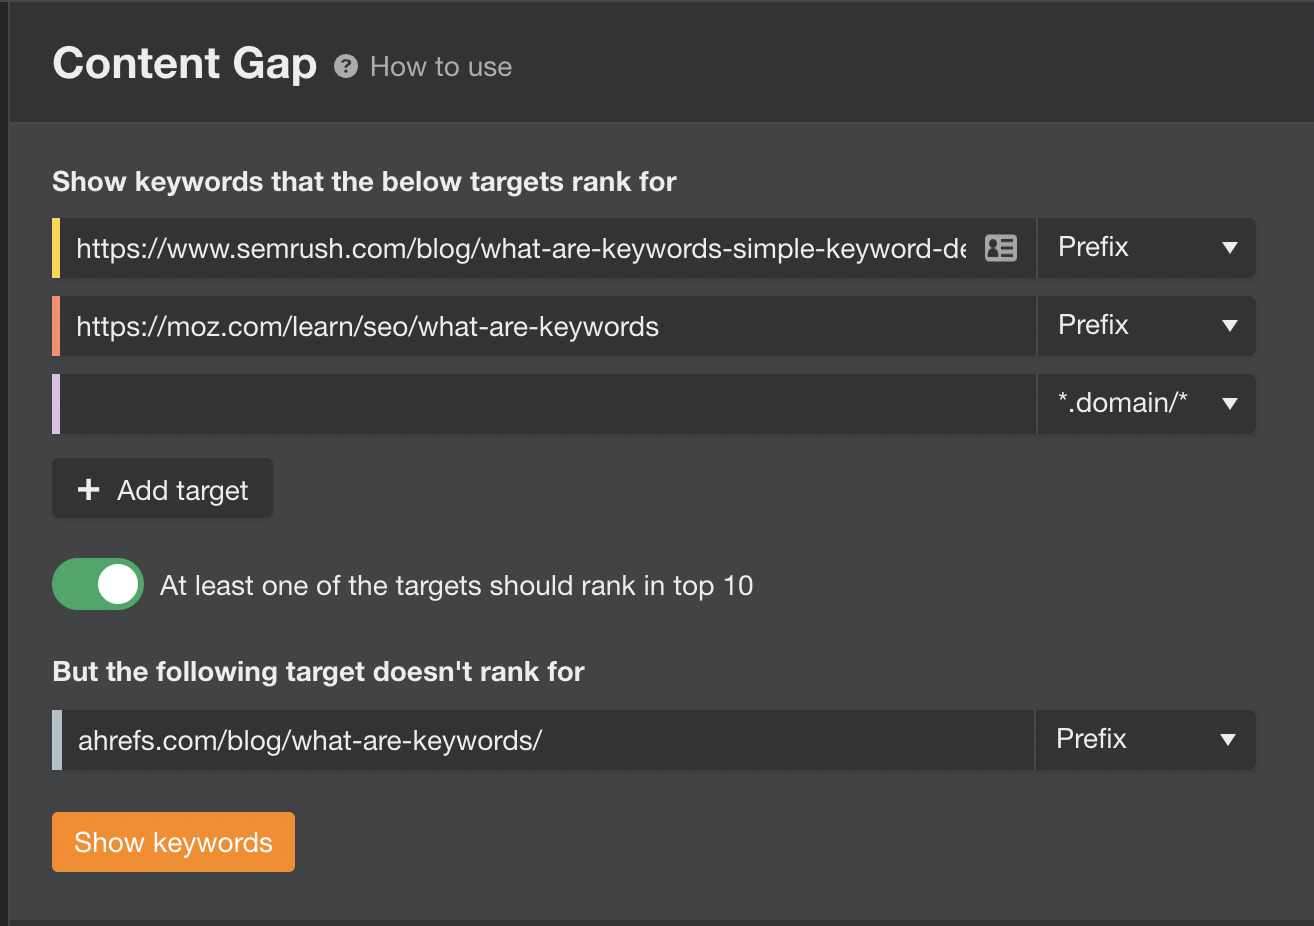
Task: Open the Prefix dropdown for the ahrefs.com target
Action: point(1146,740)
